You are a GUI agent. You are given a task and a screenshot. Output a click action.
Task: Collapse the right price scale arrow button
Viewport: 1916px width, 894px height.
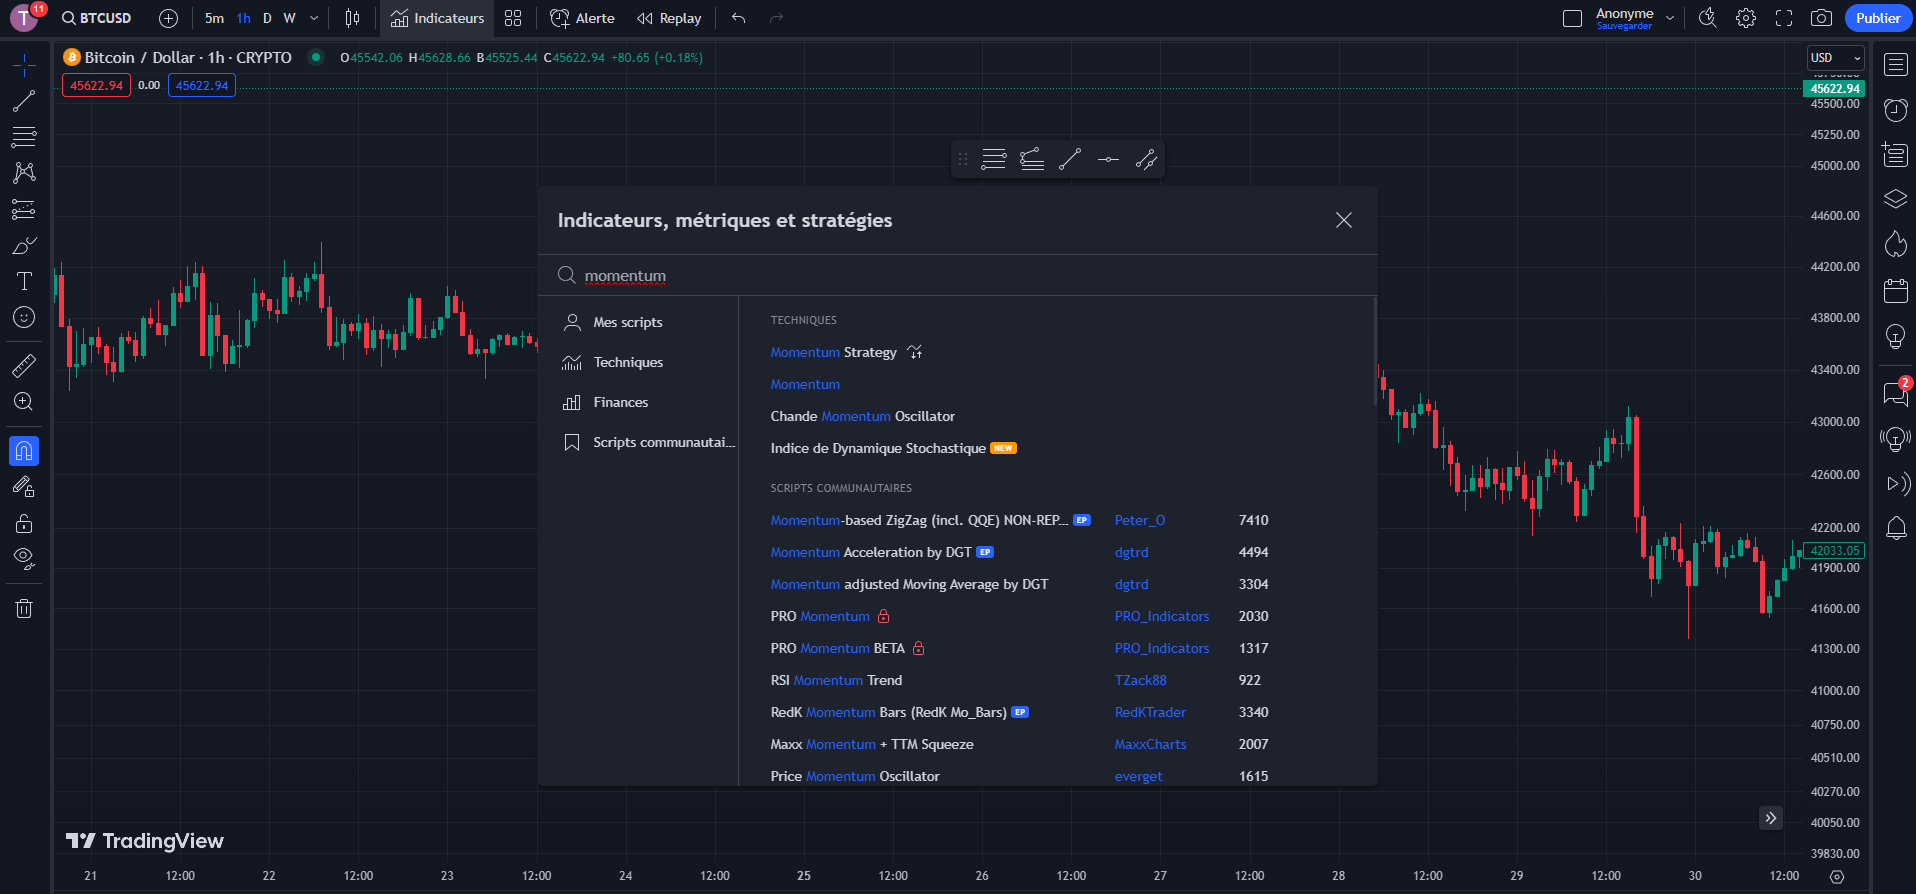[1771, 818]
